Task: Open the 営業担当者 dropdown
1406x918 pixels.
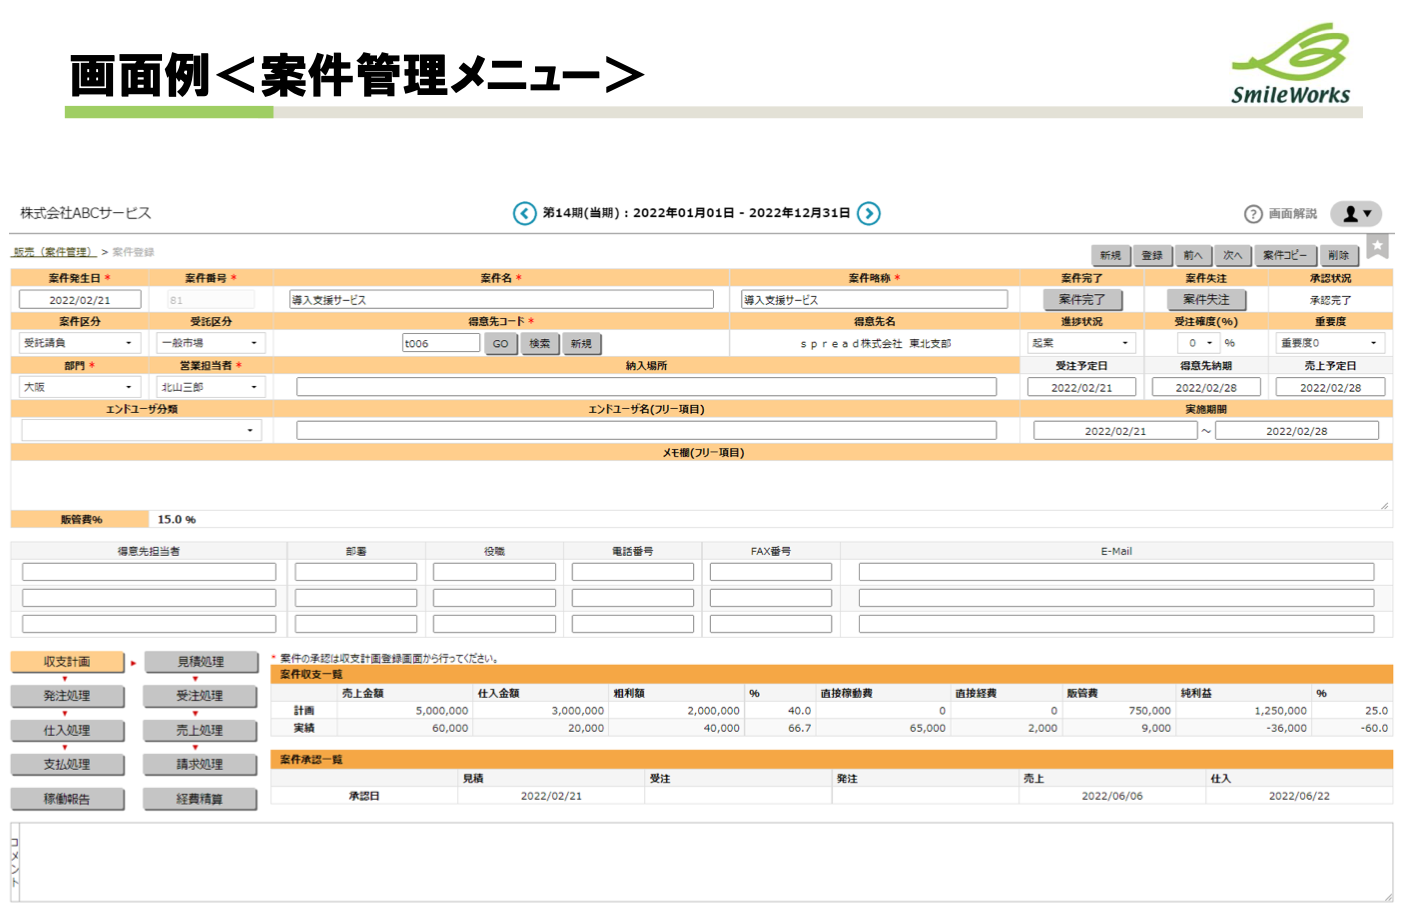Action: coord(210,387)
